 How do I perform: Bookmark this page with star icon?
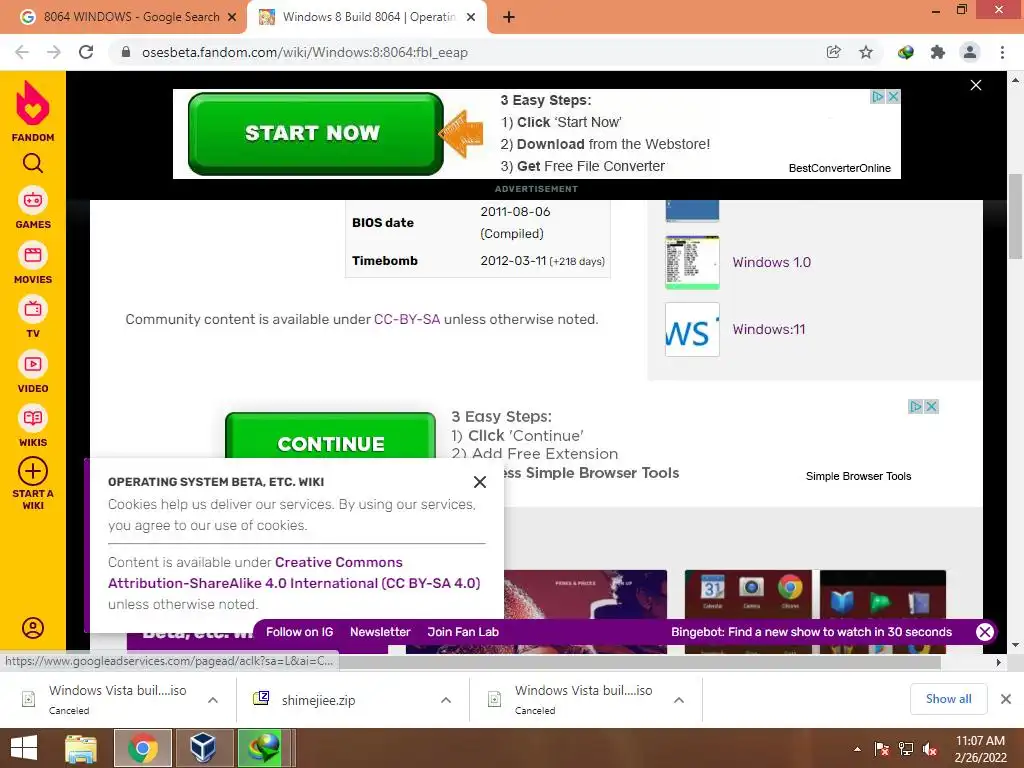click(866, 52)
